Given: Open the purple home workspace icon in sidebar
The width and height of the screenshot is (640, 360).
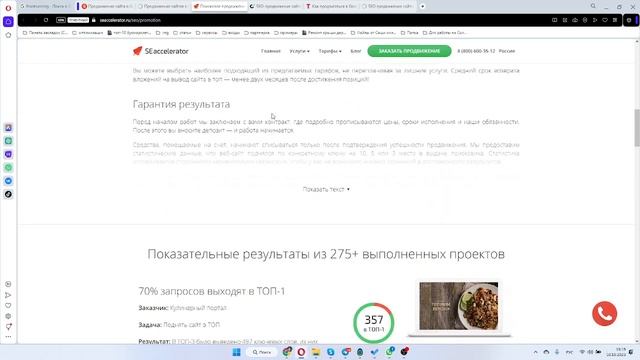Looking at the screenshot, I should (x=8, y=22).
